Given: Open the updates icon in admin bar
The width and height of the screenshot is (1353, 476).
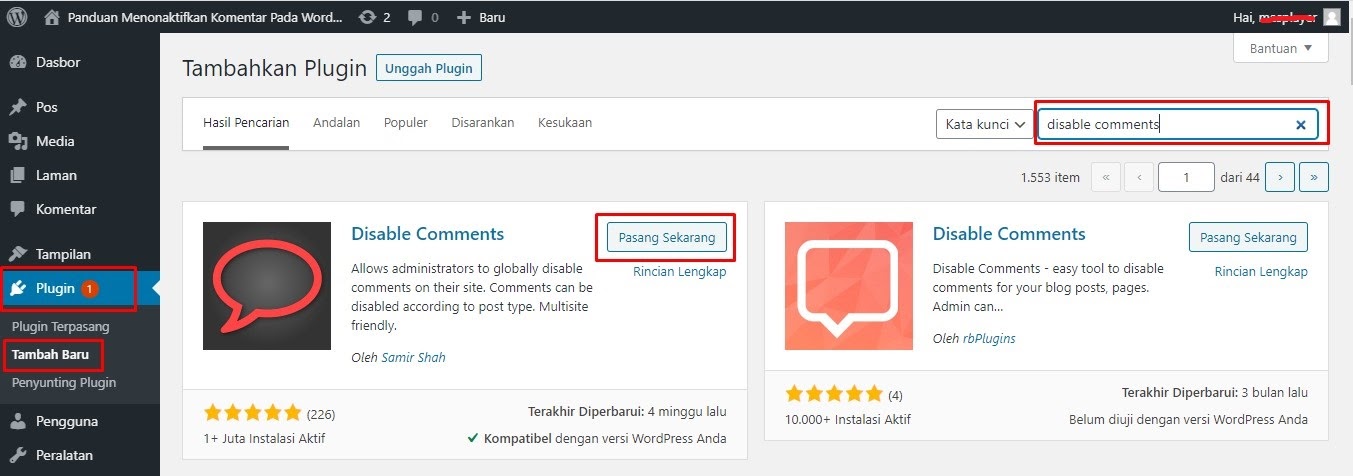Looking at the screenshot, I should (x=367, y=17).
